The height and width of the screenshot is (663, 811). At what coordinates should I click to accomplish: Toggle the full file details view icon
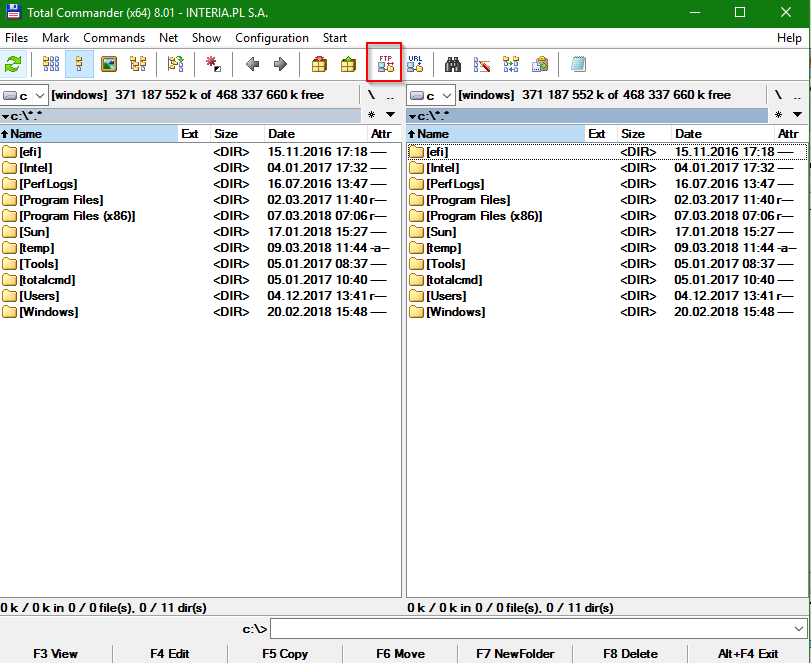tap(79, 64)
